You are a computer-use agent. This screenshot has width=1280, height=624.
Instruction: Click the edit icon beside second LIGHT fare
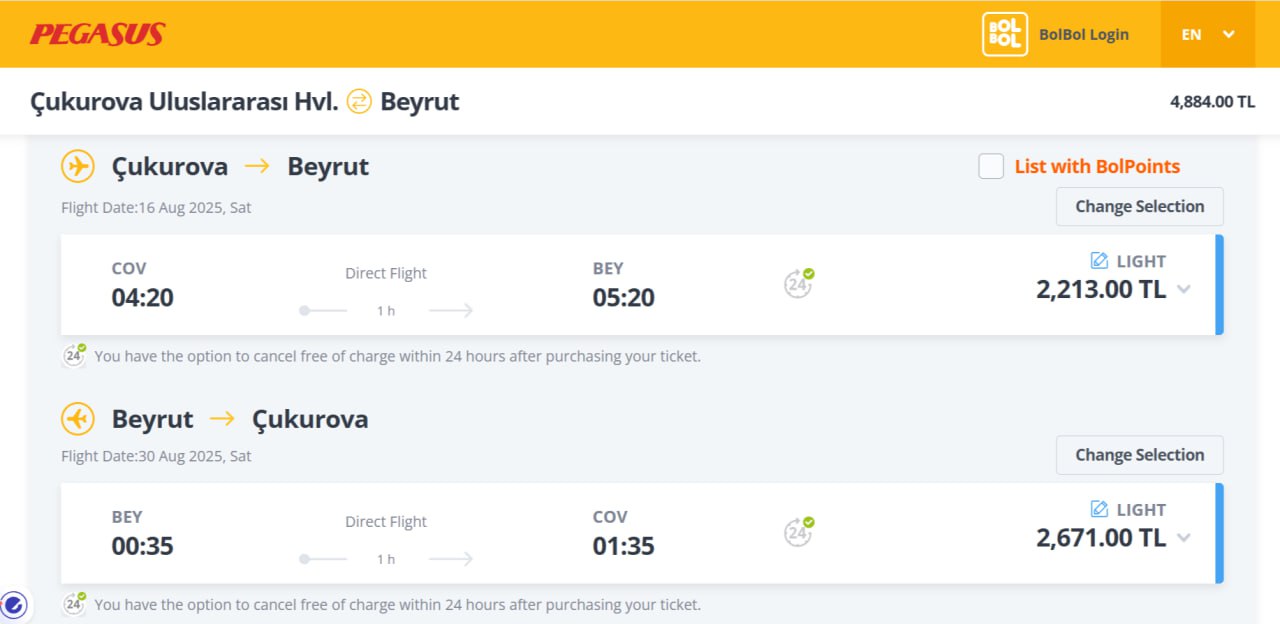click(1099, 509)
